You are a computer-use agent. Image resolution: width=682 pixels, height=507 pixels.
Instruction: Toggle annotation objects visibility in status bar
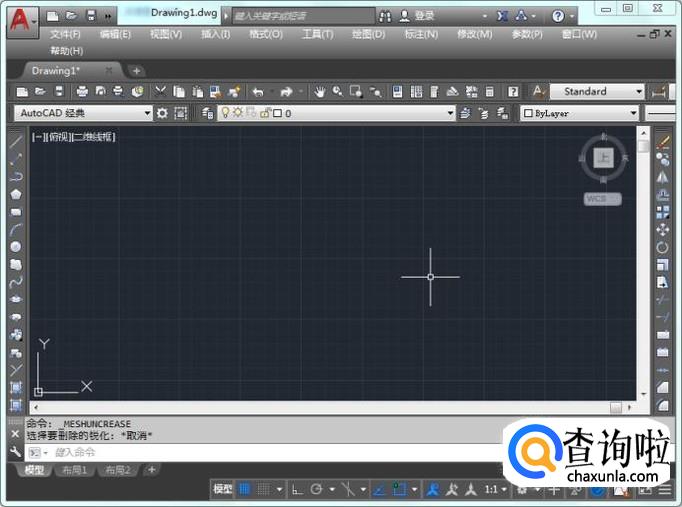[x=432, y=490]
